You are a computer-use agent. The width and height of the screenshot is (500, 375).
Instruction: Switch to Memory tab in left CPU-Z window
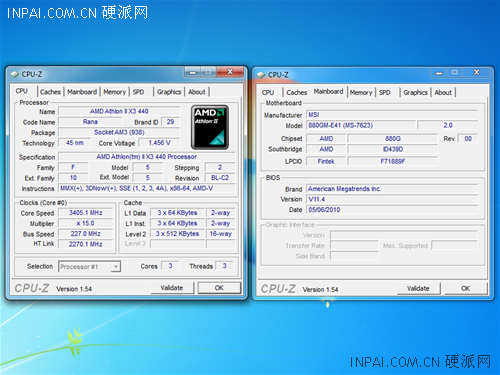(114, 92)
